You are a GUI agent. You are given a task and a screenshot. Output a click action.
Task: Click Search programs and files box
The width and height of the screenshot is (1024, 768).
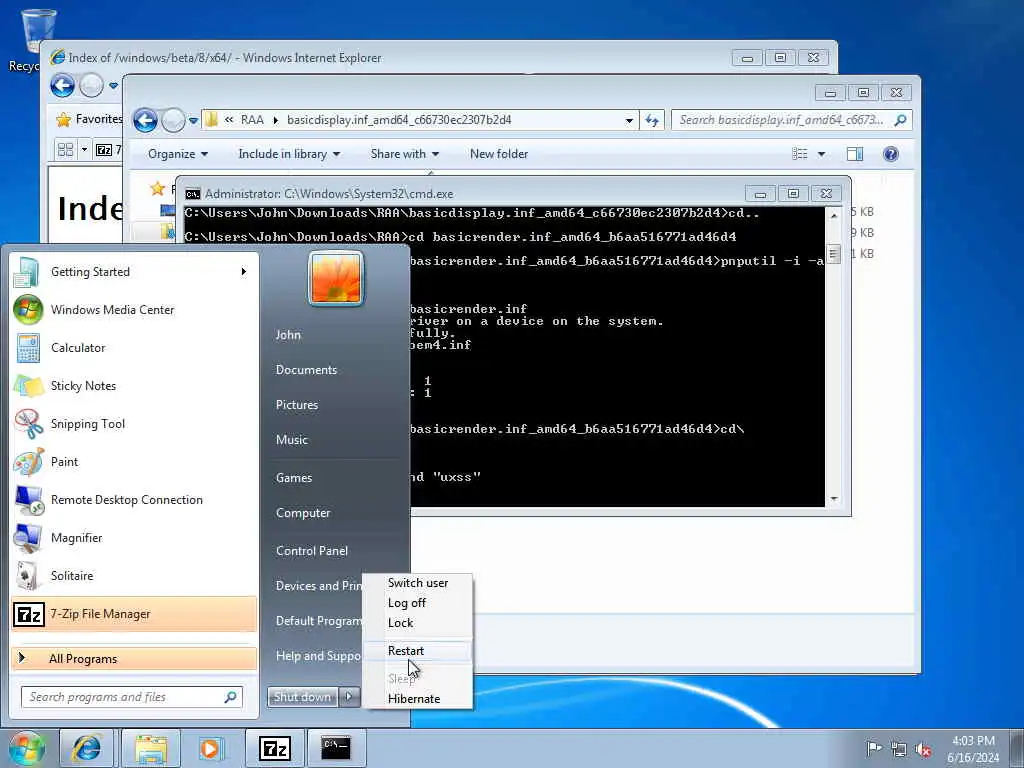click(132, 697)
